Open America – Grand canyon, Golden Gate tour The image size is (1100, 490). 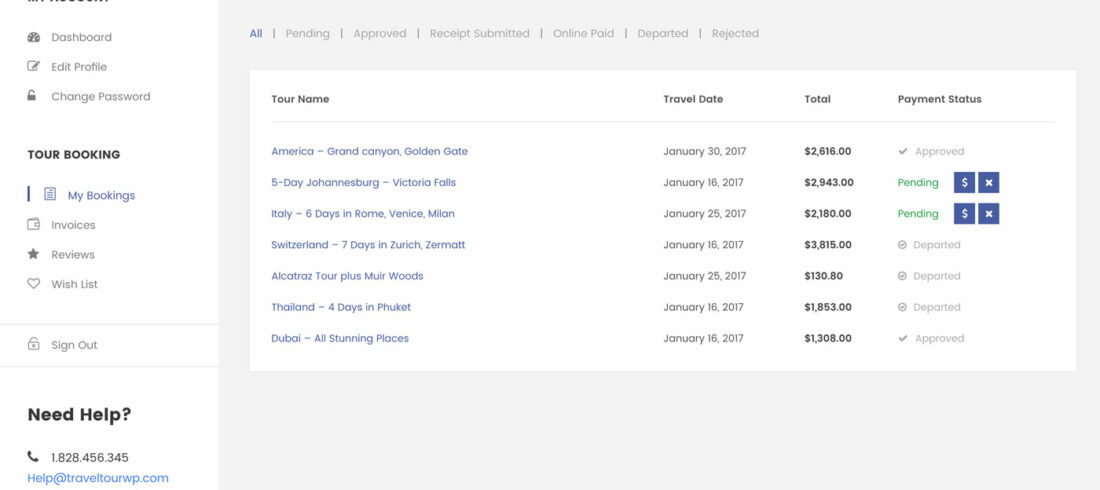(369, 152)
